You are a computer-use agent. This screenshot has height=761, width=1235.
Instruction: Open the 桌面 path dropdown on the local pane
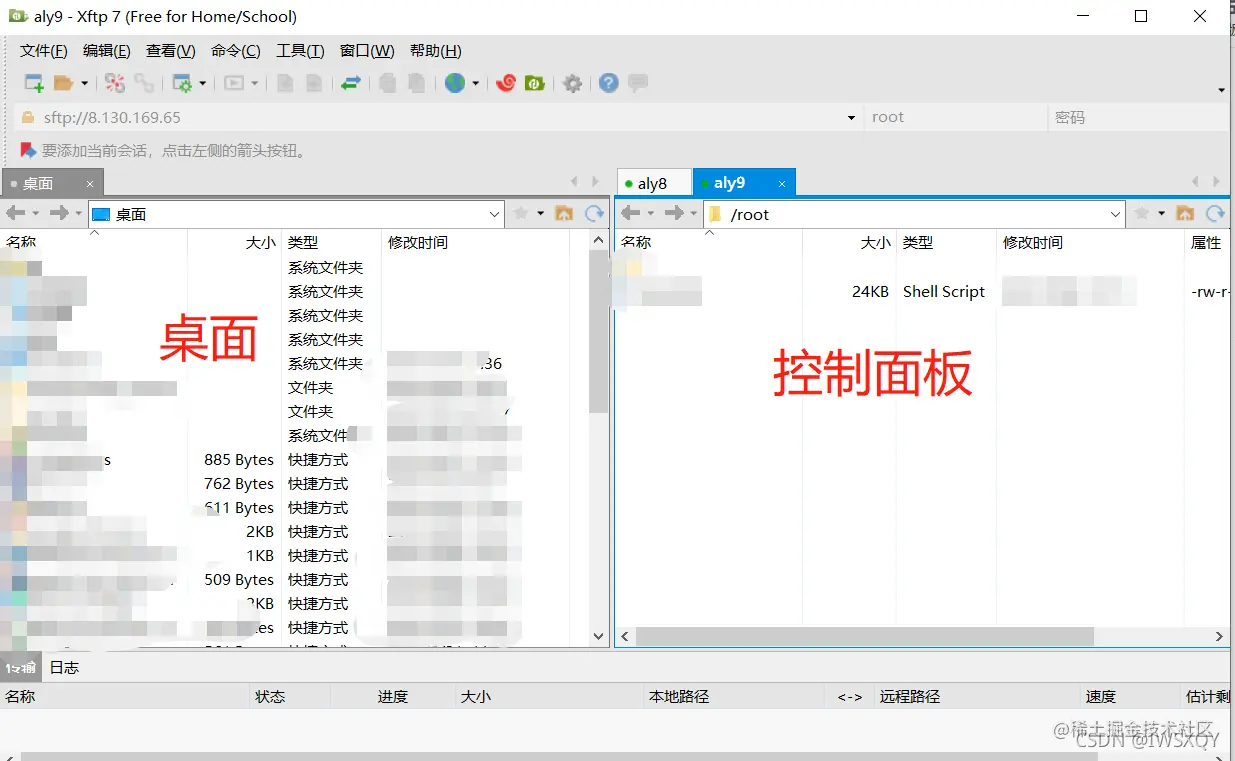coord(493,213)
